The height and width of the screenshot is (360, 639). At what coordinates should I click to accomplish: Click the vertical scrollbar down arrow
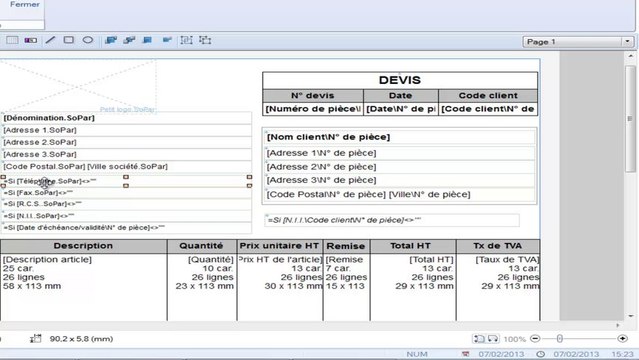pyautogui.click(x=630, y=316)
